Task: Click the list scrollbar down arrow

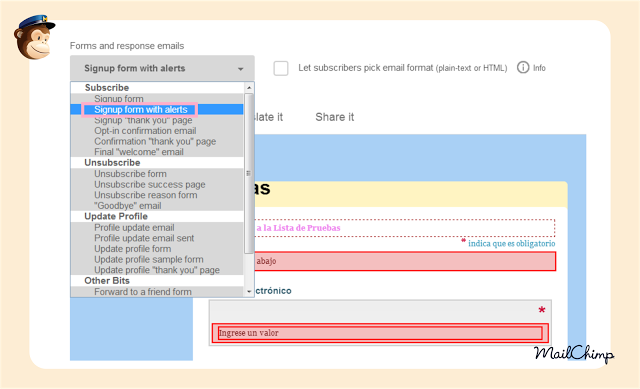Action: pyautogui.click(x=249, y=291)
